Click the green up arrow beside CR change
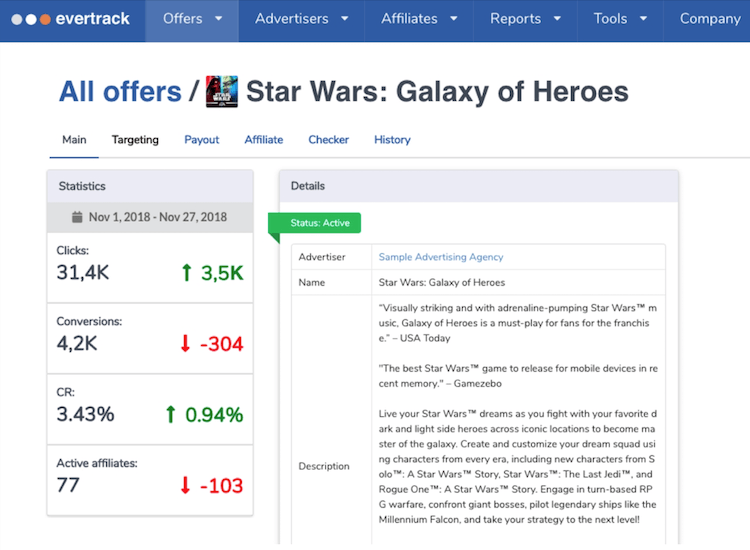750x550 pixels. click(170, 414)
